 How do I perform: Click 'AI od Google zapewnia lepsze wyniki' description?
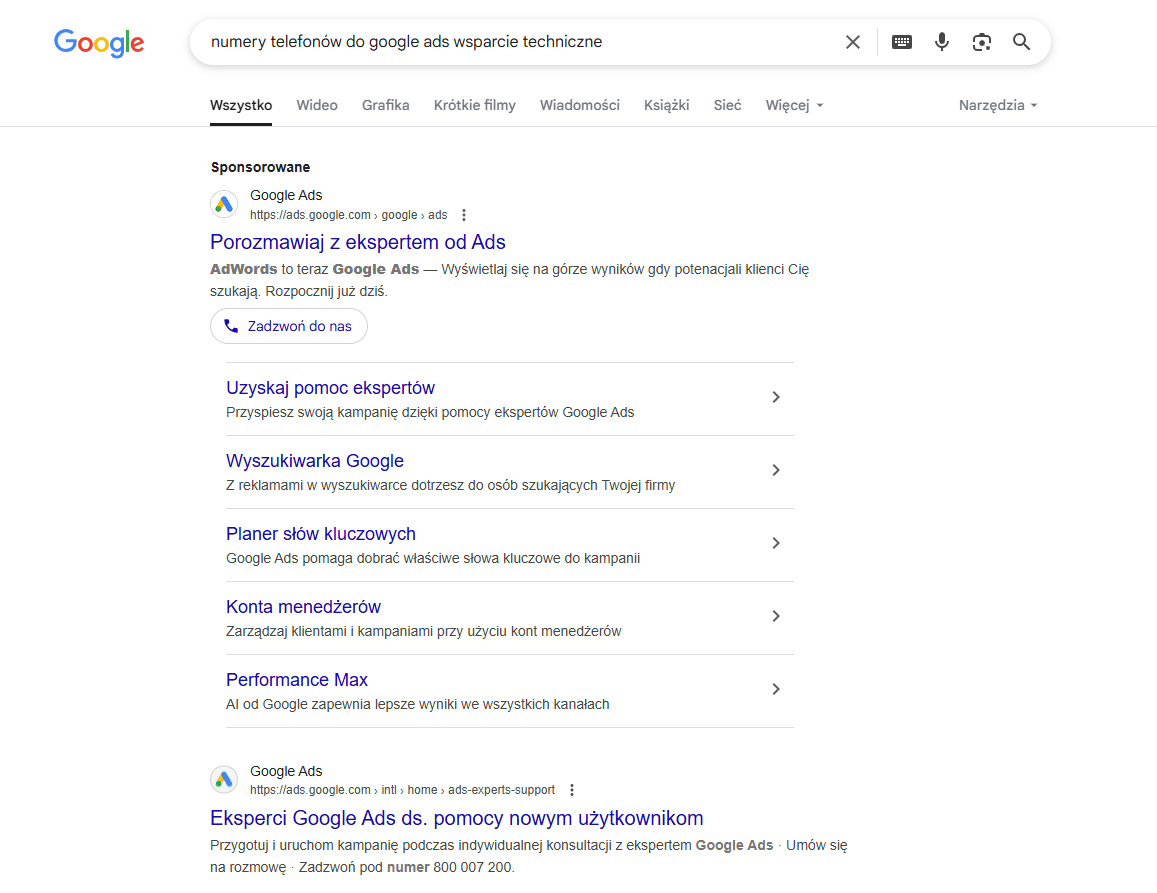tap(418, 704)
